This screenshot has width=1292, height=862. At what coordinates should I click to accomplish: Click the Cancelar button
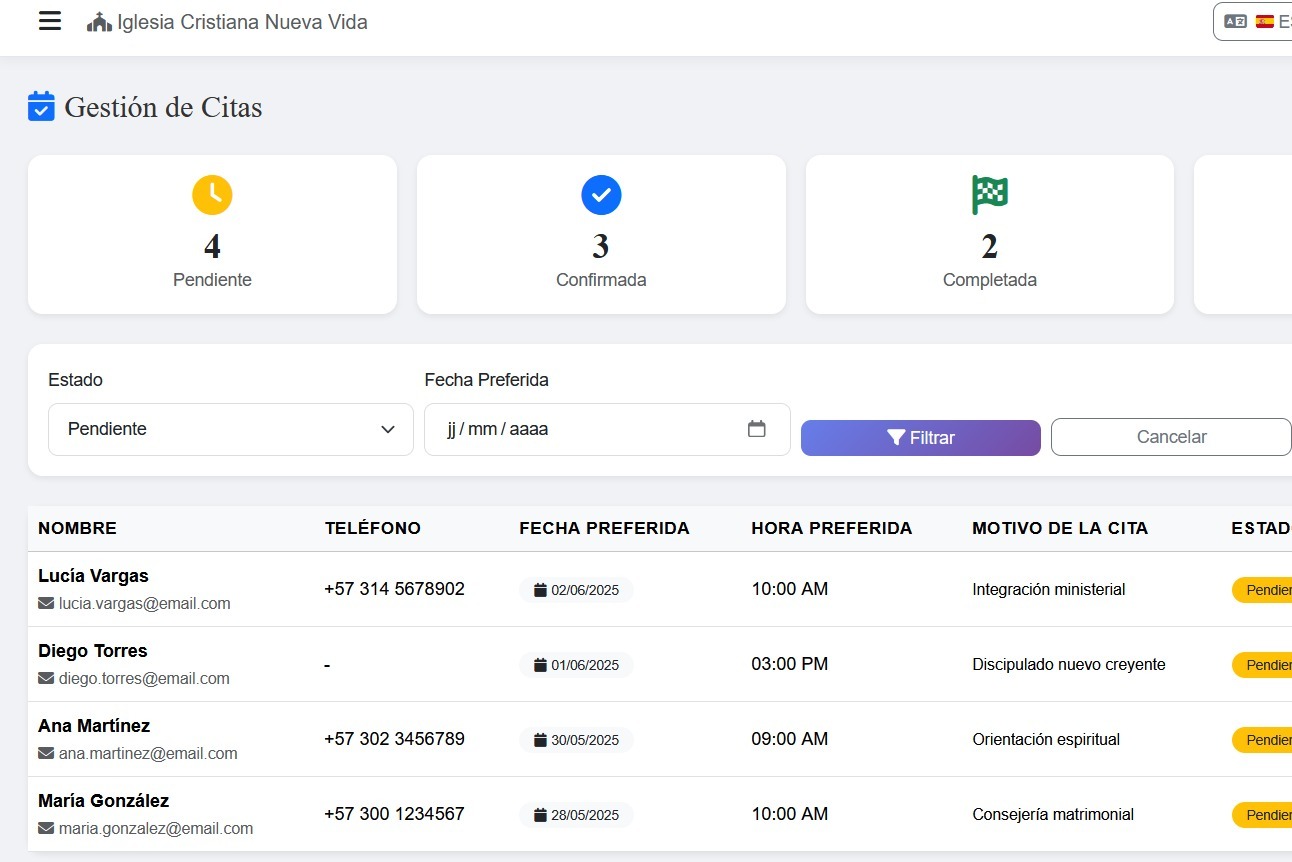point(1171,437)
